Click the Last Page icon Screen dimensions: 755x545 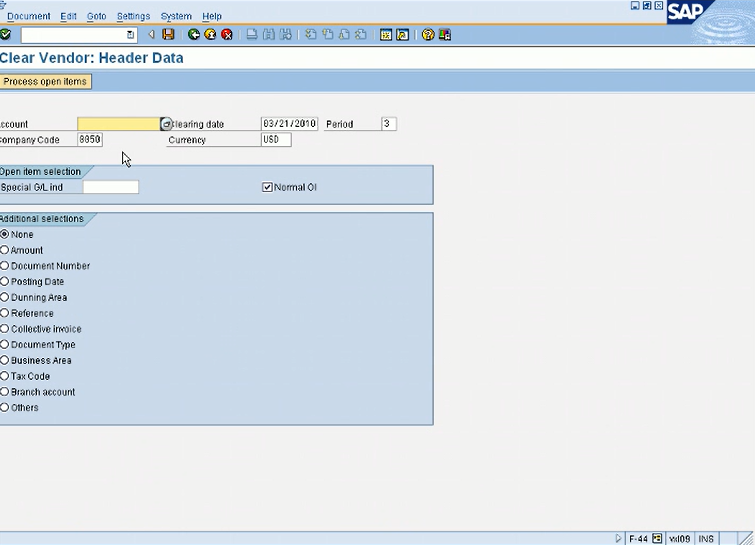tap(361, 35)
